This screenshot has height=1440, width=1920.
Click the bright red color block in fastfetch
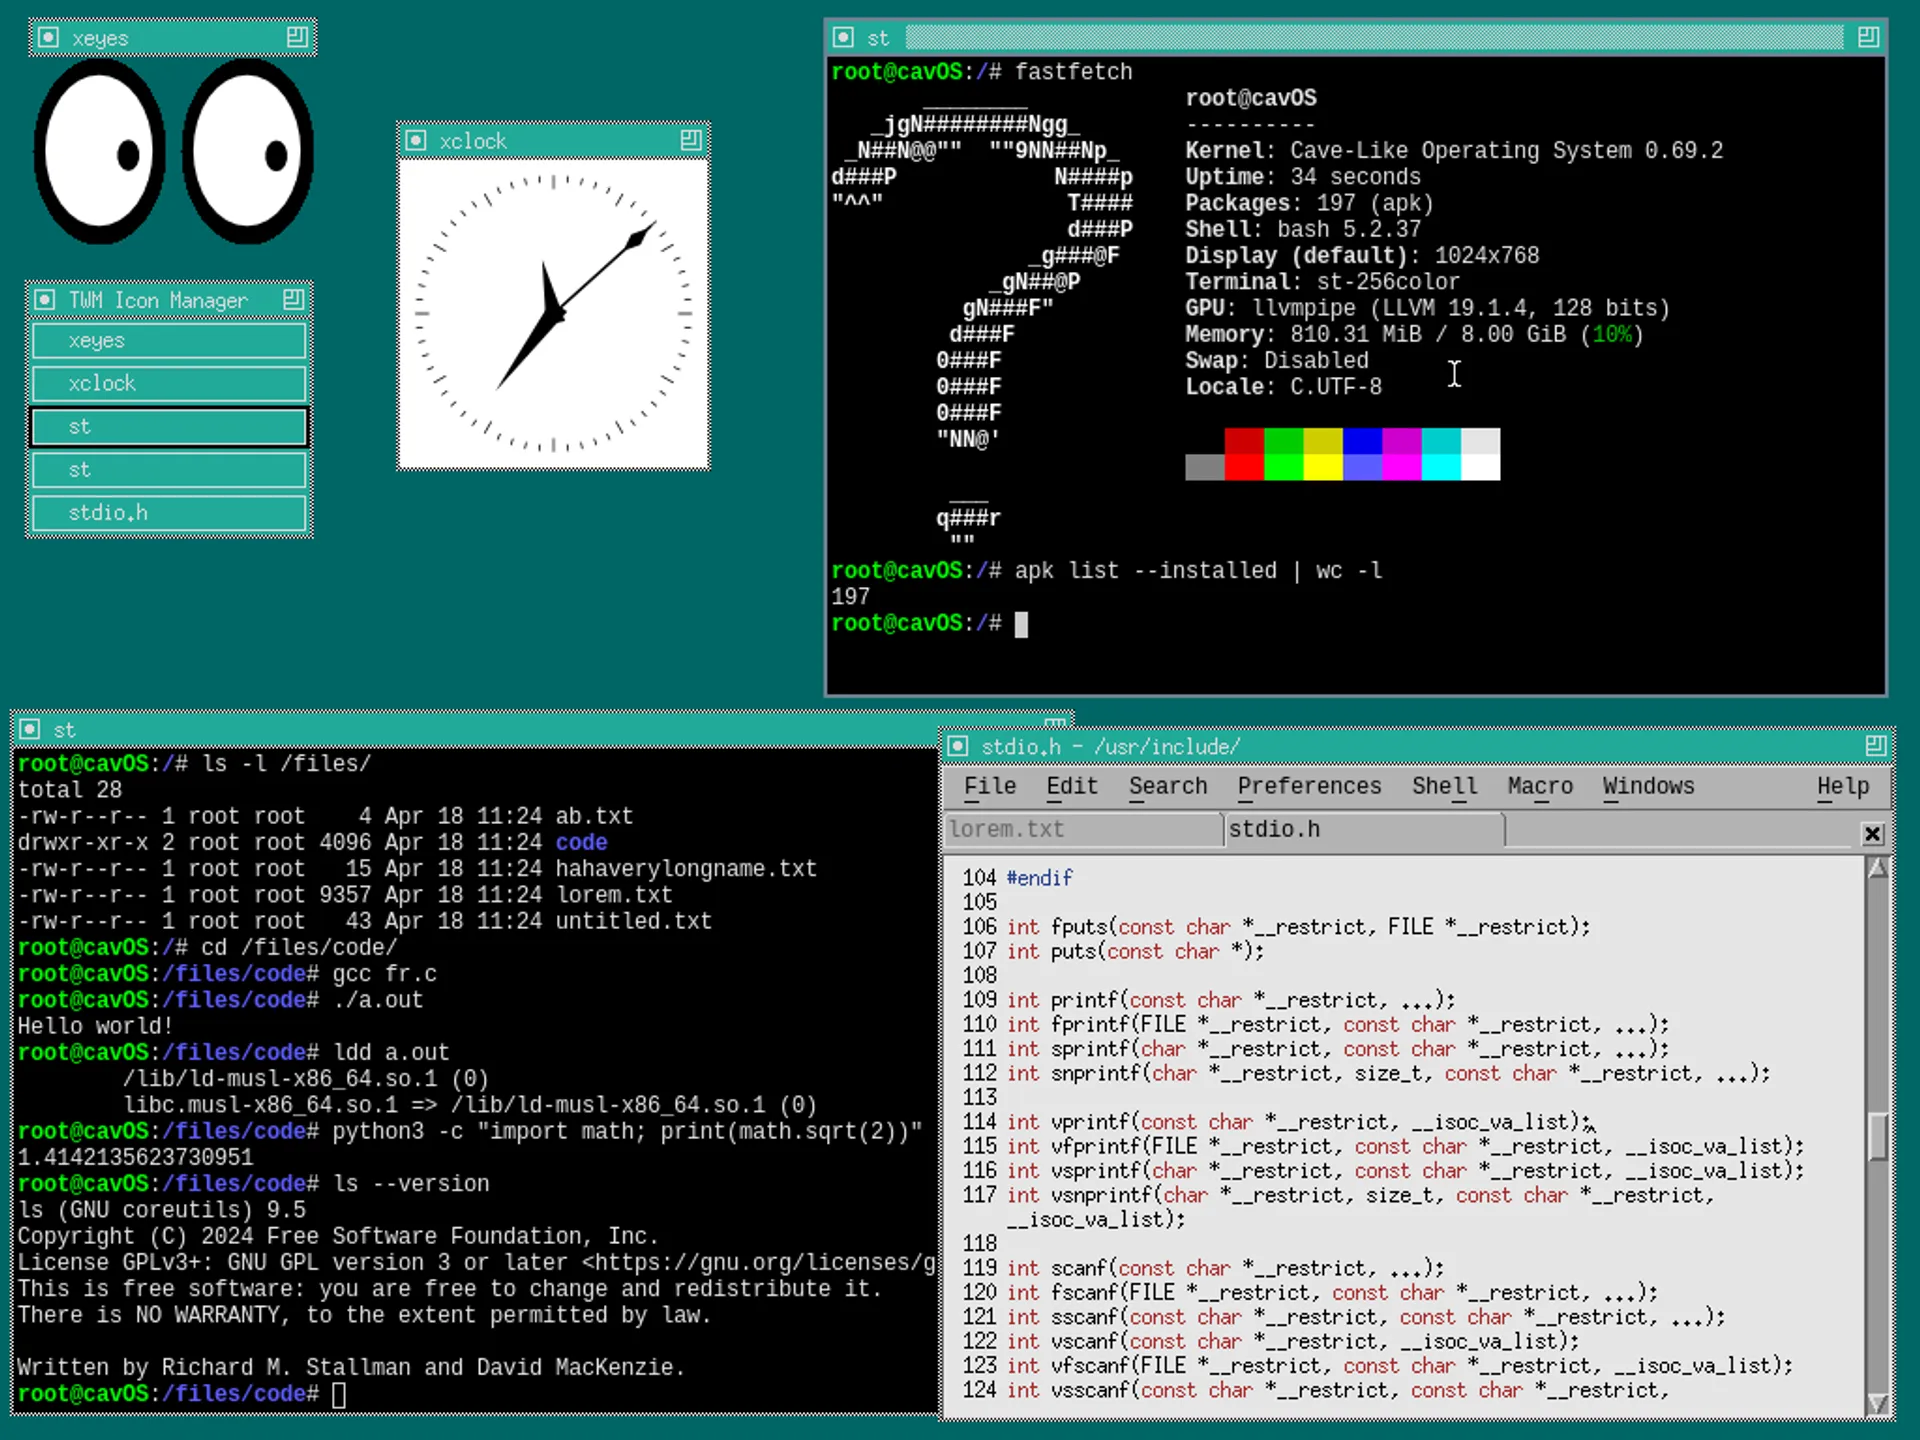click(x=1244, y=467)
